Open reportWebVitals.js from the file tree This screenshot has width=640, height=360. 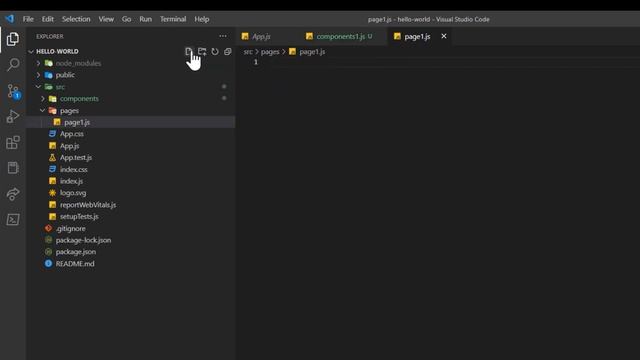[88, 205]
